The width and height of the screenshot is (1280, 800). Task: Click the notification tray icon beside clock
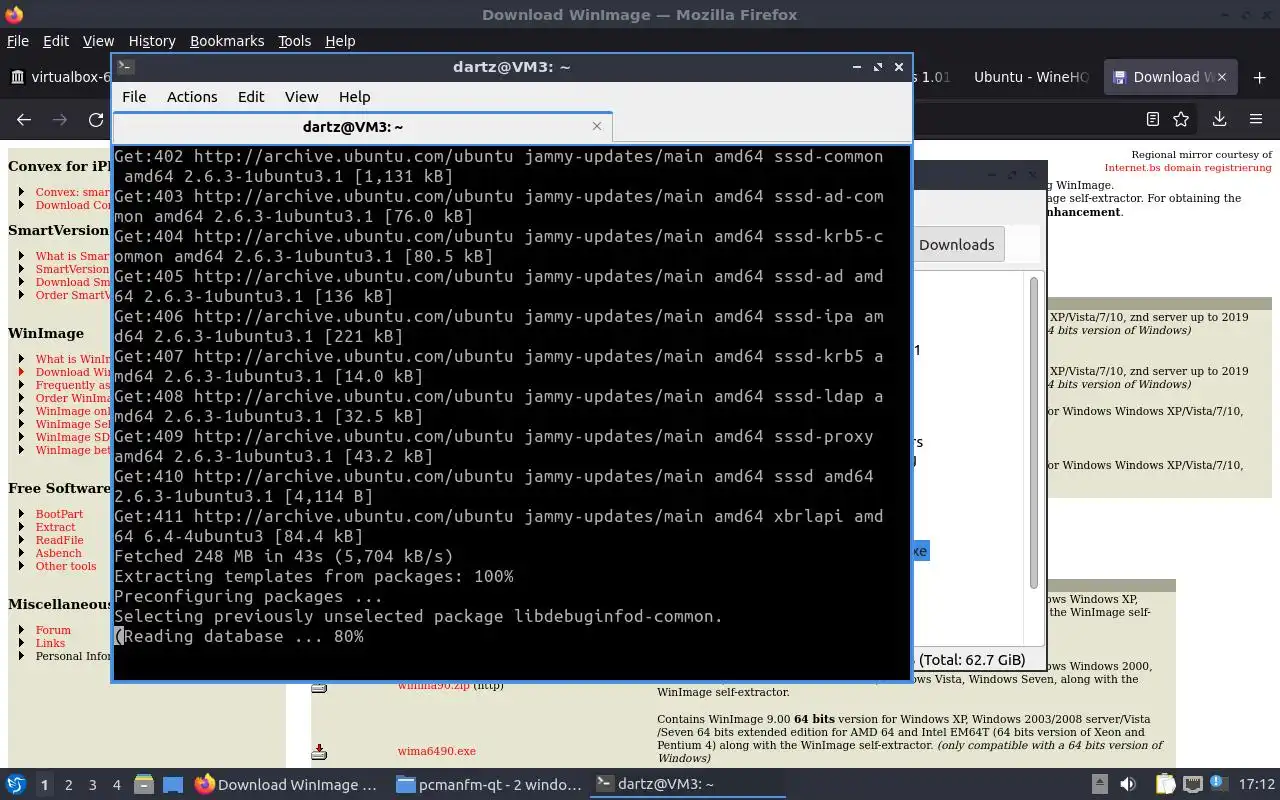coord(1219,785)
